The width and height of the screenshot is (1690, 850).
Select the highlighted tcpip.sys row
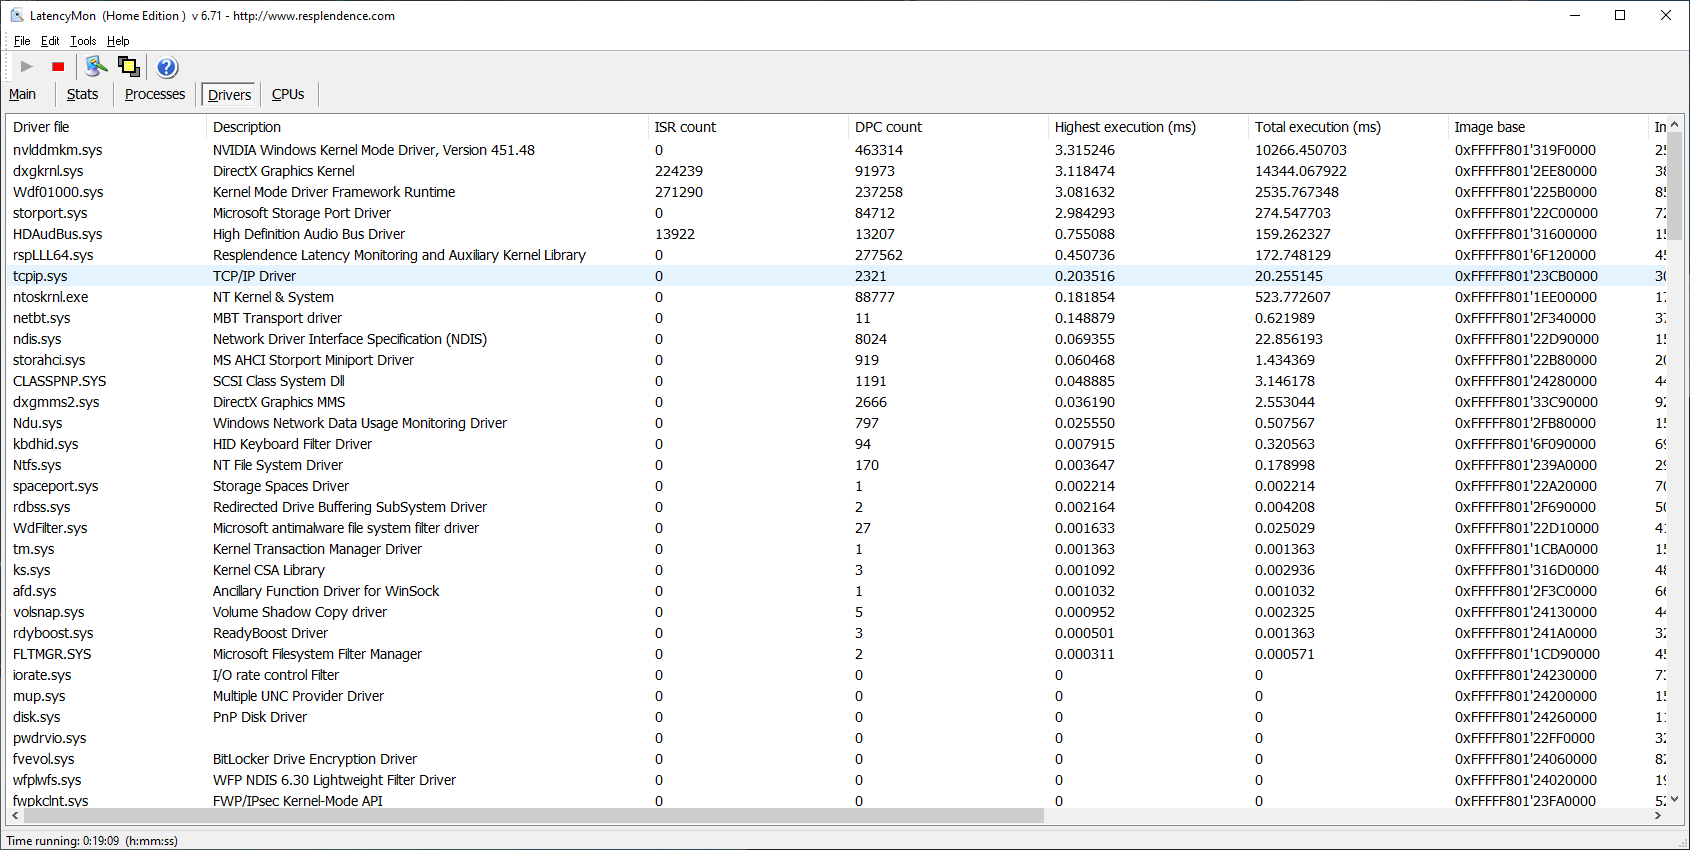(836, 276)
